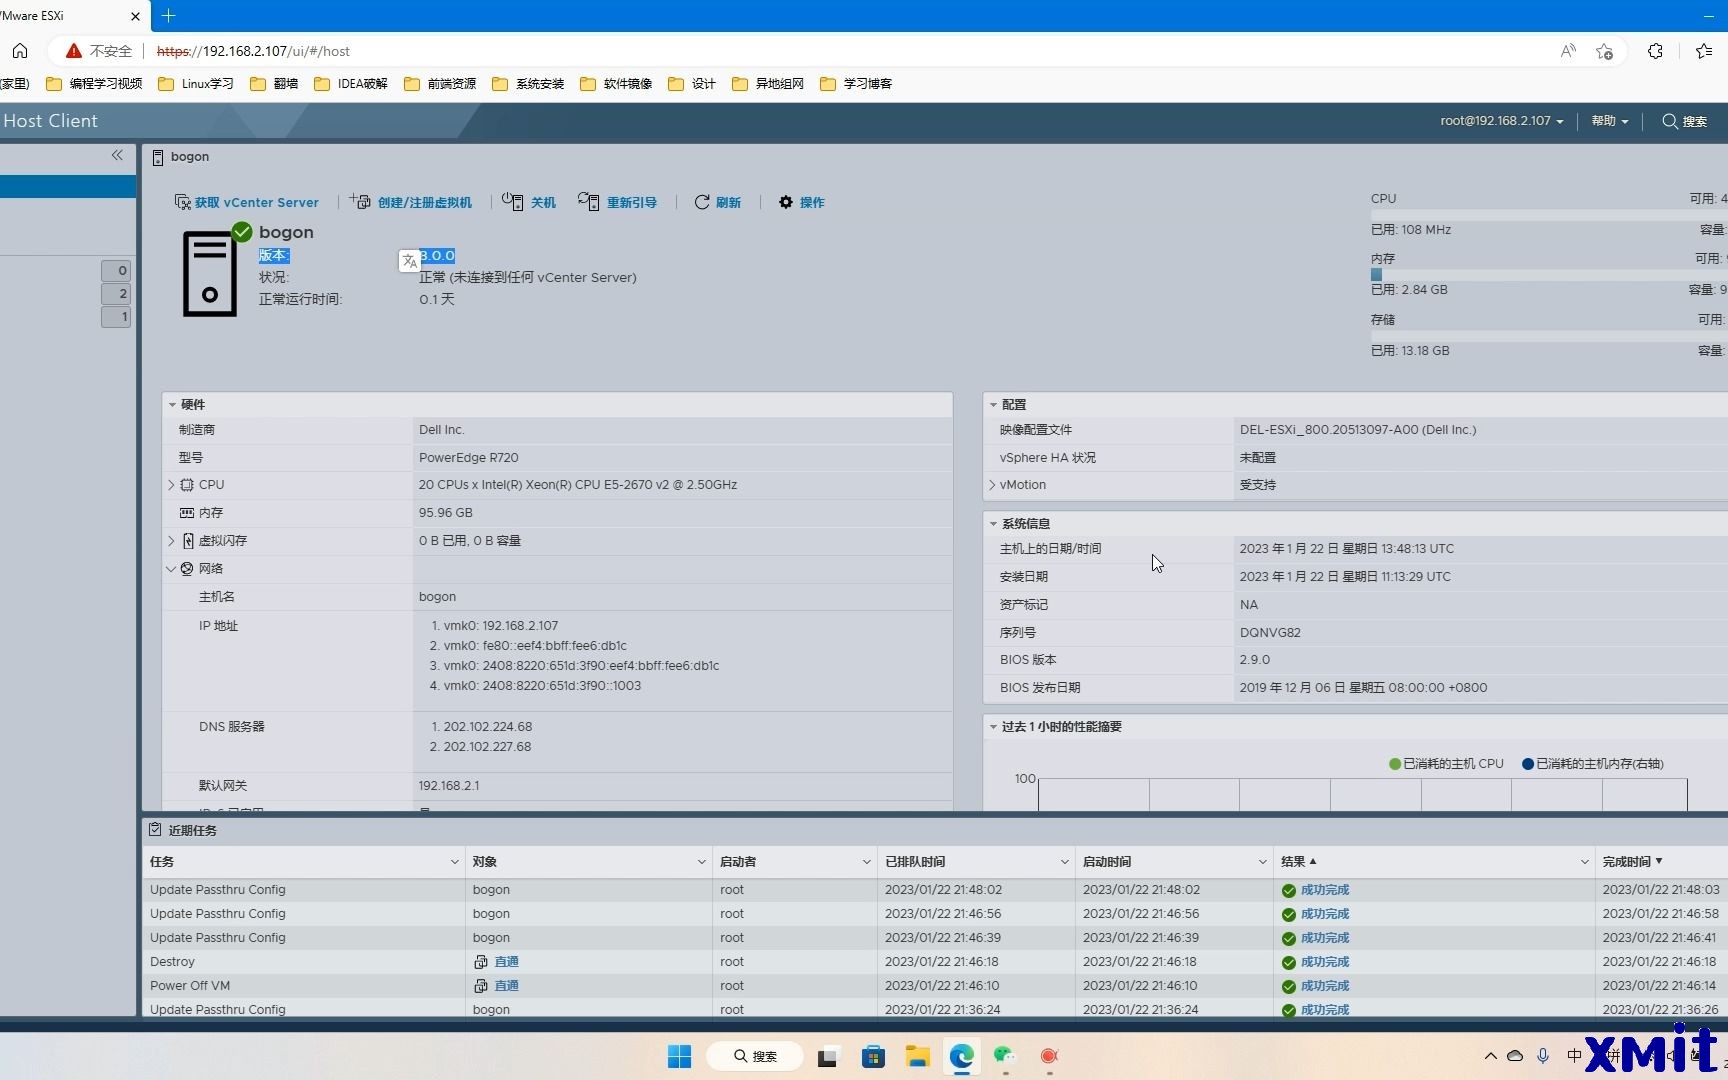Open 编程学习视频 bookmark folder

coord(94,84)
